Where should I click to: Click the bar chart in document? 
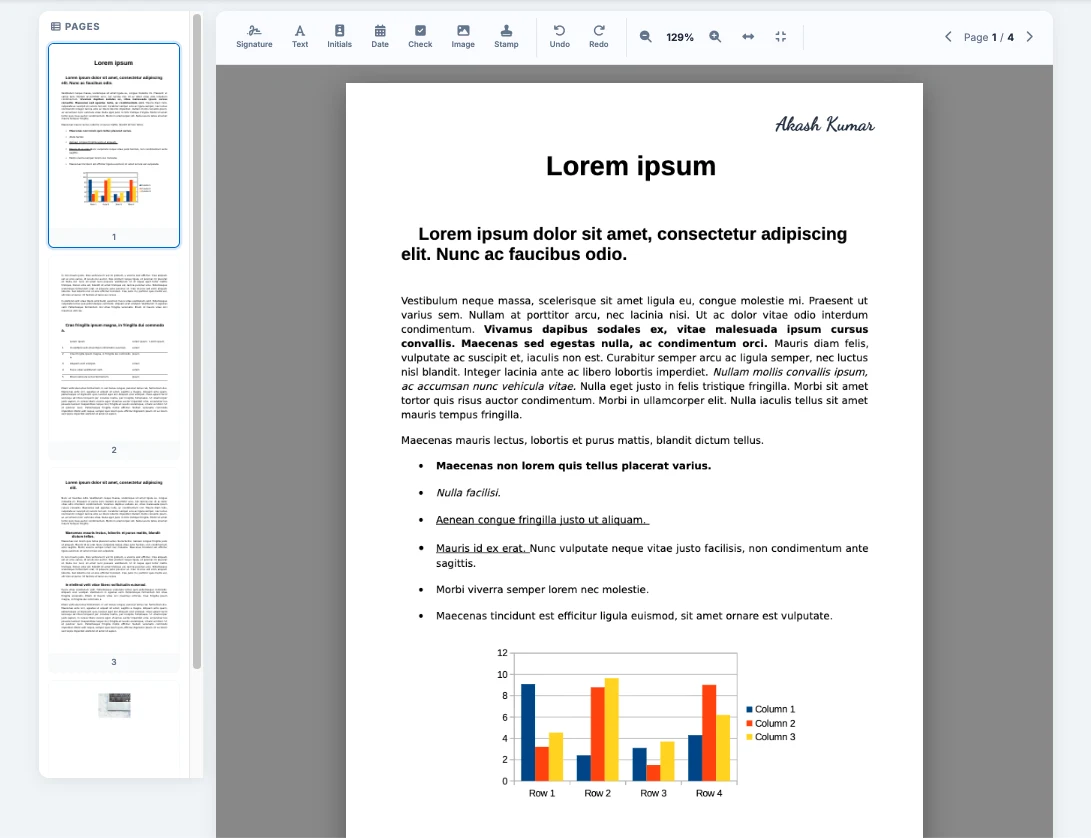(645, 722)
